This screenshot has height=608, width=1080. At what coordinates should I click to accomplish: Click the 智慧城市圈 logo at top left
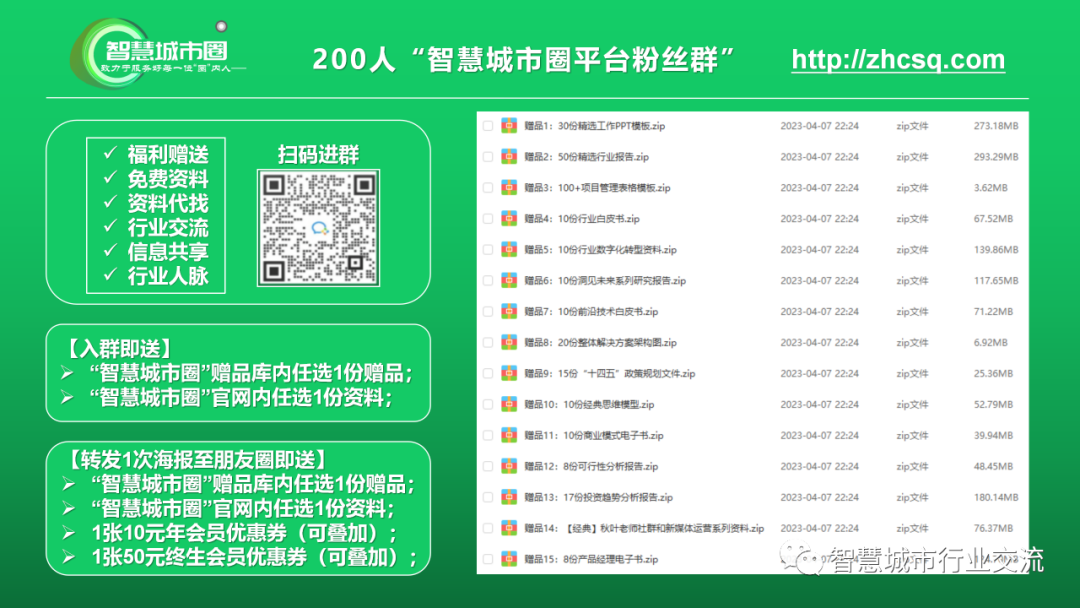point(157,54)
